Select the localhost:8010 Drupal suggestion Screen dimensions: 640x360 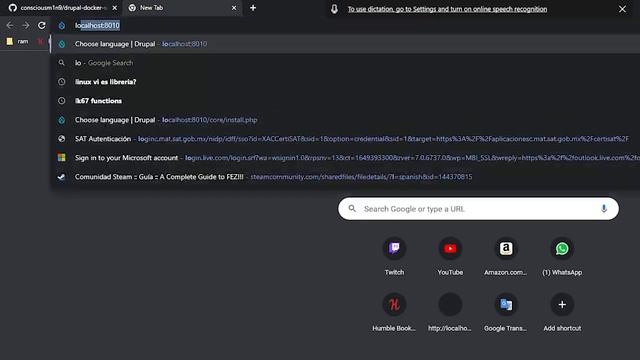coord(345,44)
